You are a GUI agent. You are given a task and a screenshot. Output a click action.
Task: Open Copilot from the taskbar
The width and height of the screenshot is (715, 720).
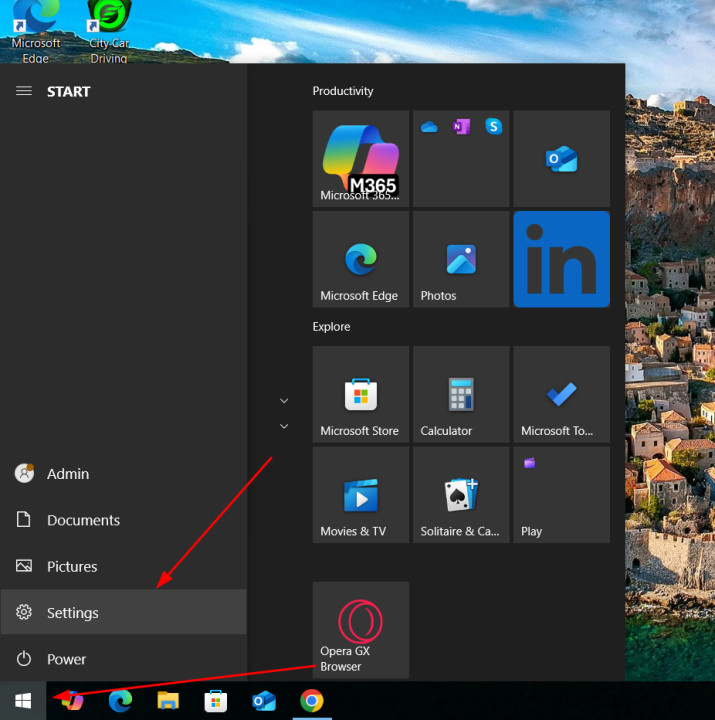click(73, 701)
